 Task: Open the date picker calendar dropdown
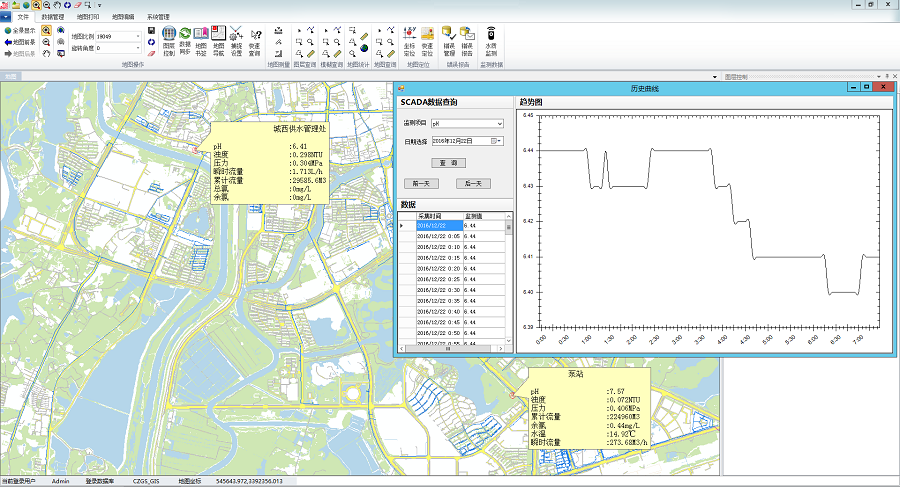495,142
